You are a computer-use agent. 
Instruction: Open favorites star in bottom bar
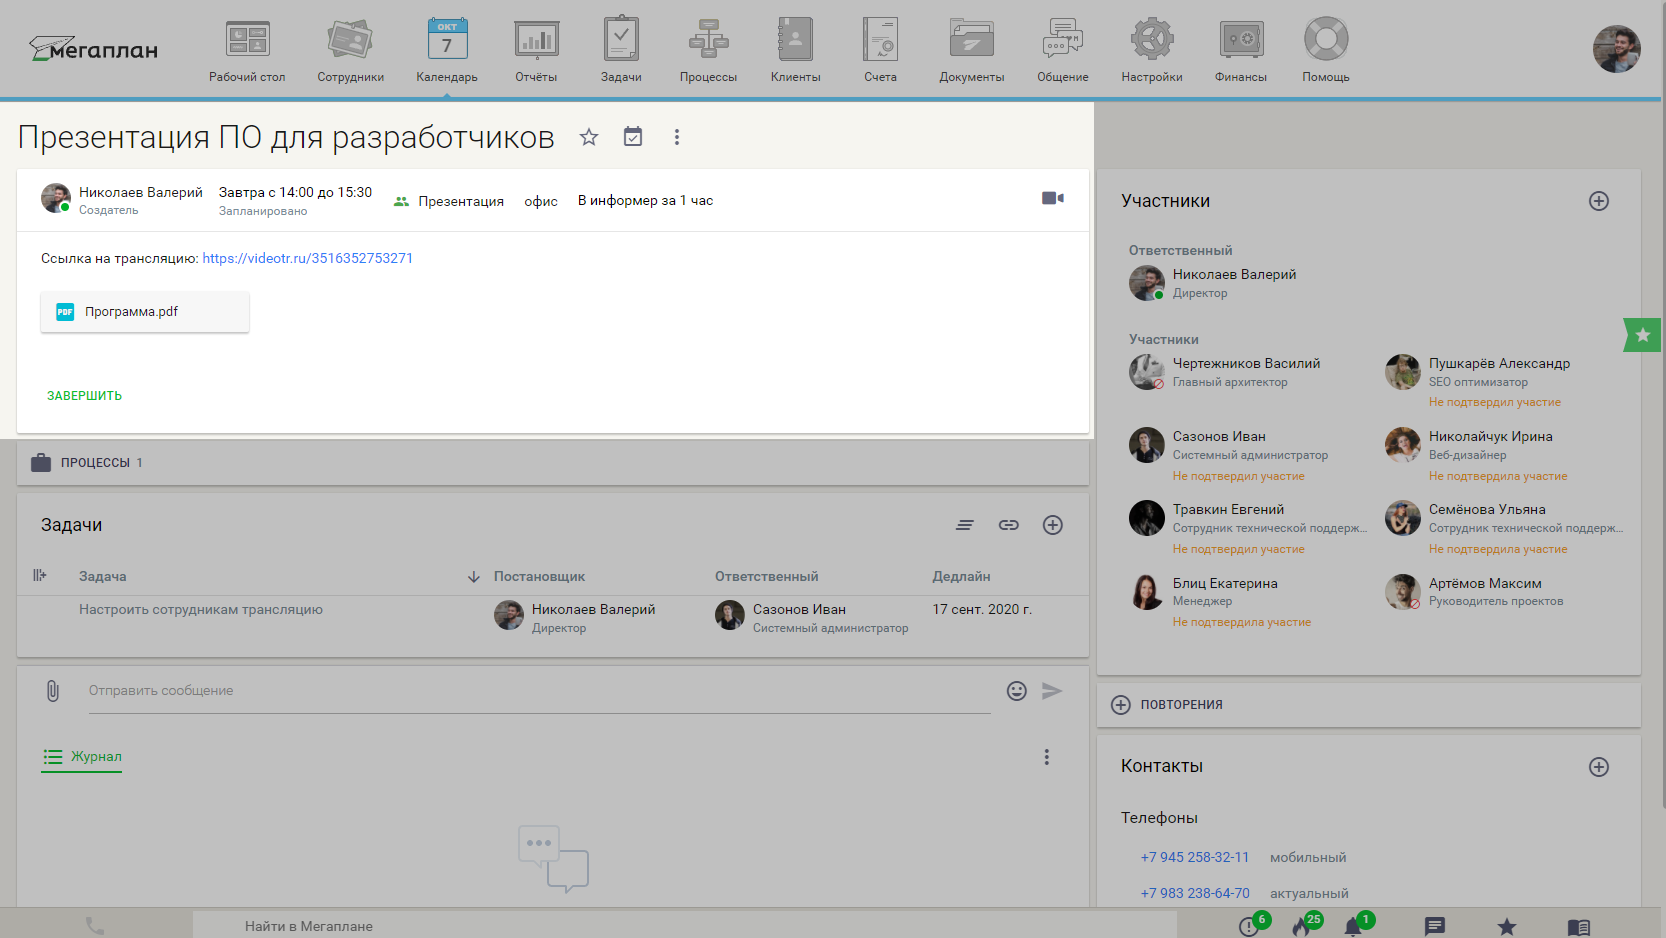[1507, 927]
